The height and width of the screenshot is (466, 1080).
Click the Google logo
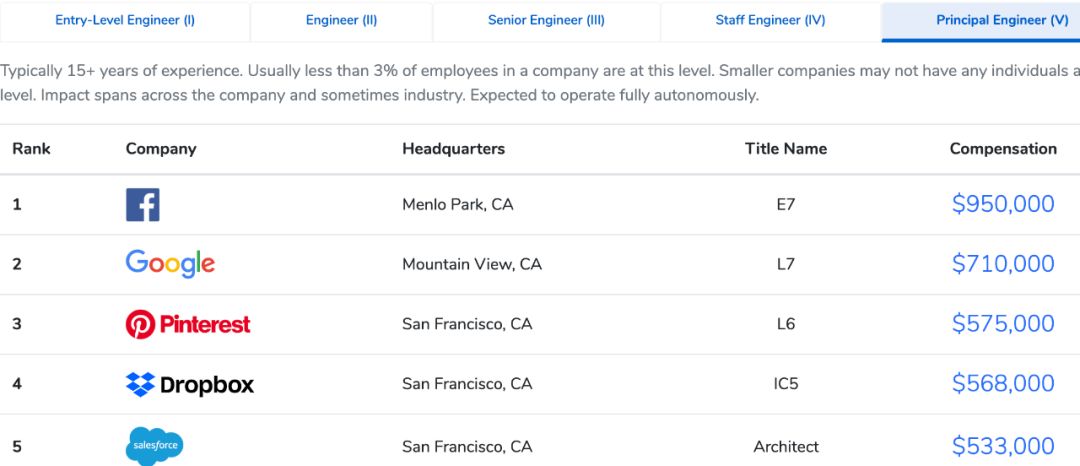[x=170, y=264]
